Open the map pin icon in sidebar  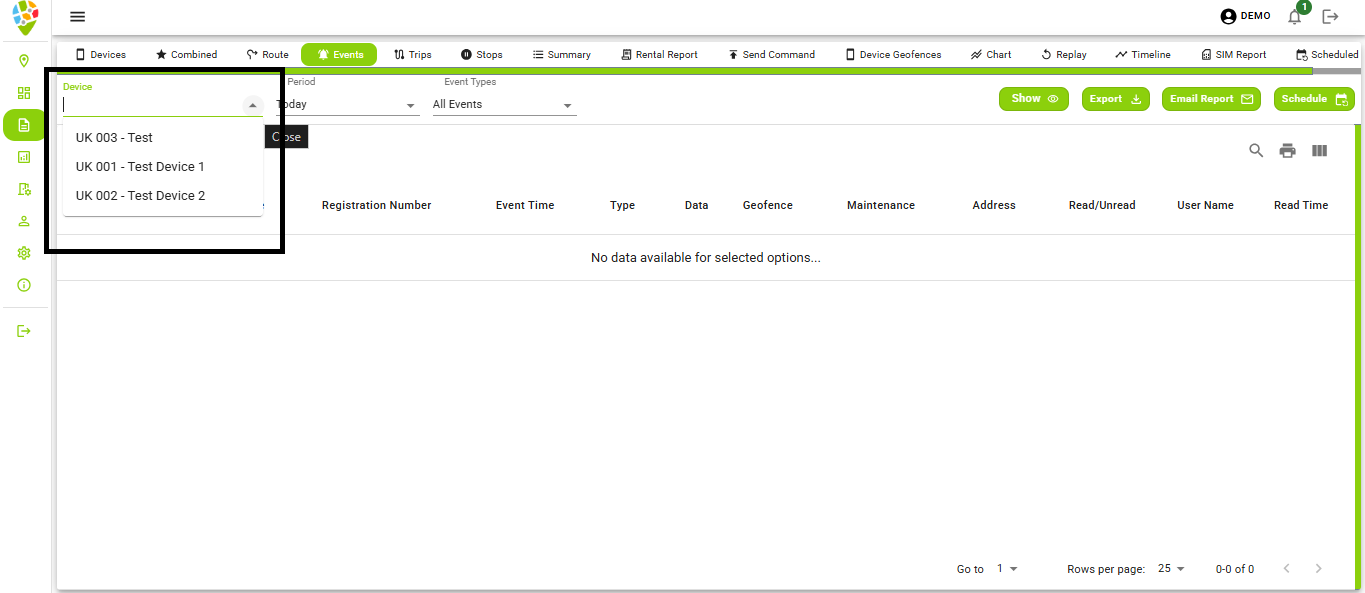[x=24, y=61]
